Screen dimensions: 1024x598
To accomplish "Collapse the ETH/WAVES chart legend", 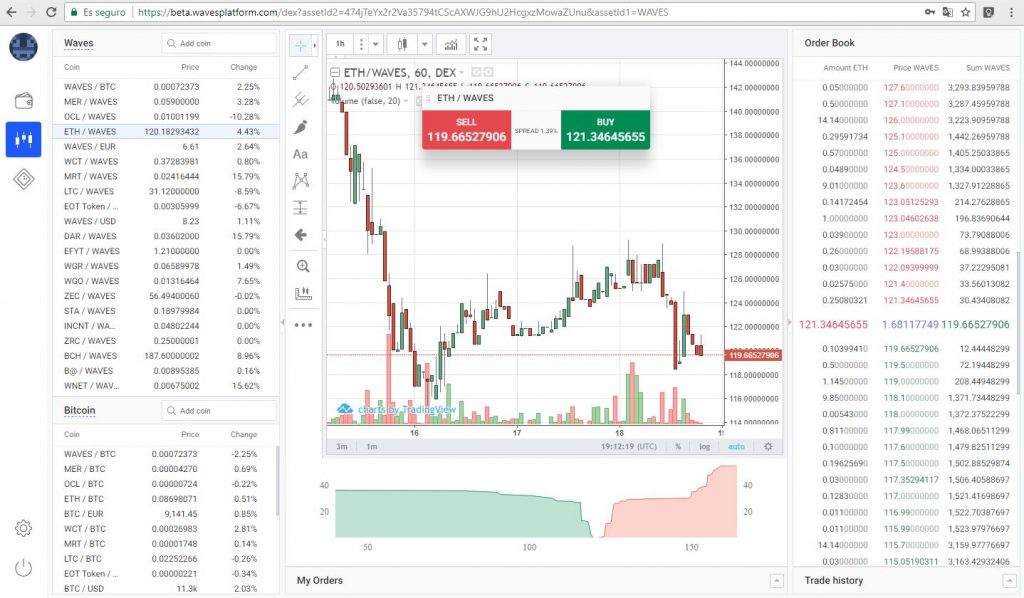I will [x=335, y=72].
